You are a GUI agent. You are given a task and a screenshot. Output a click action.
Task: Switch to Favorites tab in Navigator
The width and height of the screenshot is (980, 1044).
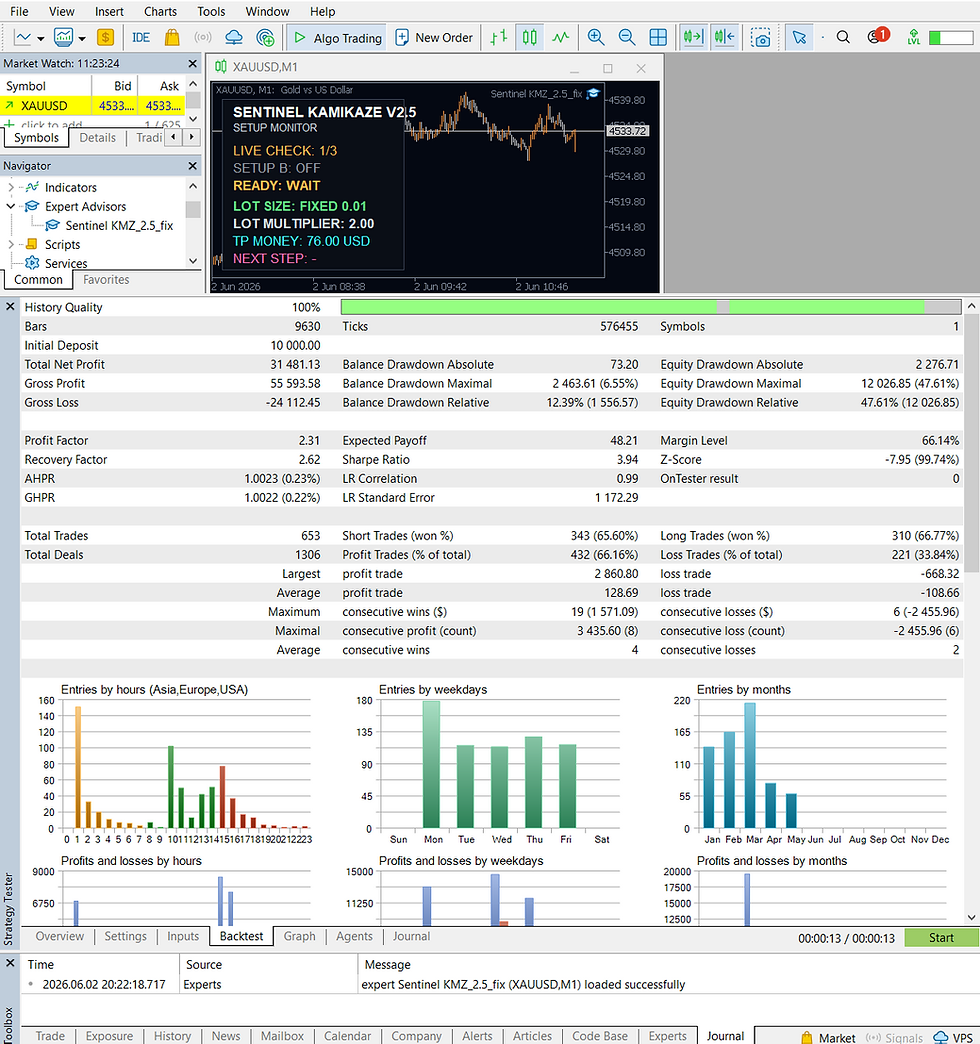106,280
